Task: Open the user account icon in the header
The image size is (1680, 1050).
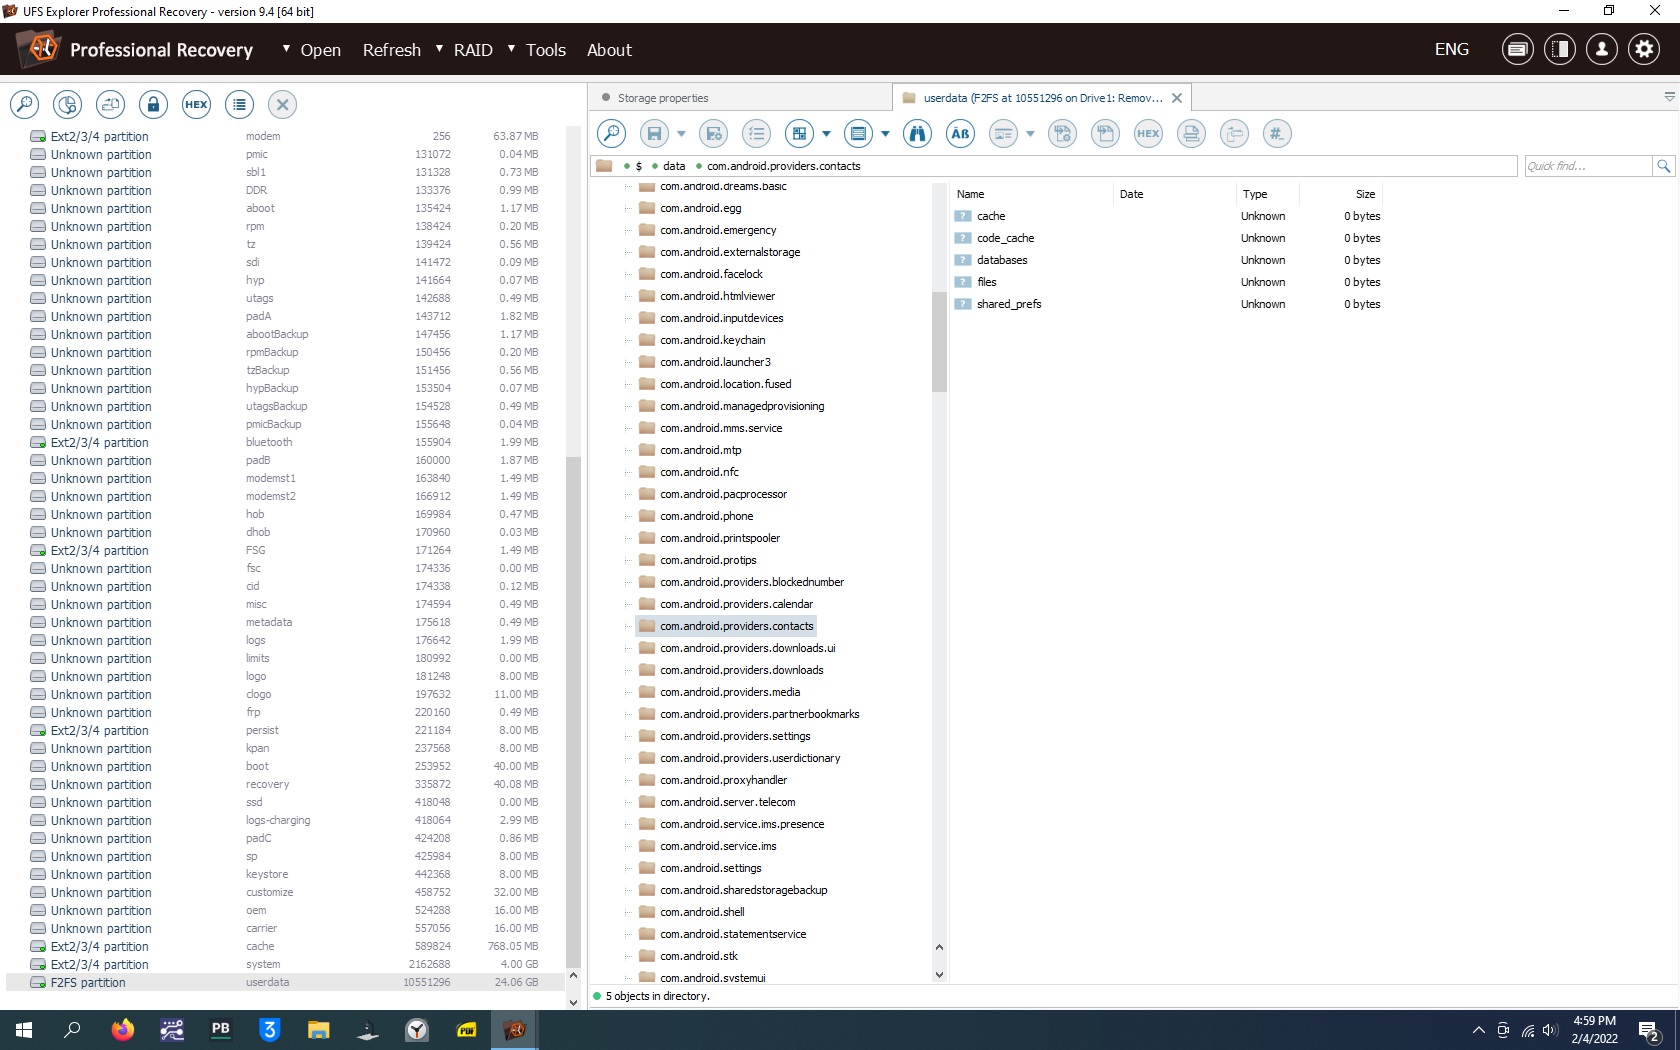Action: coord(1602,49)
